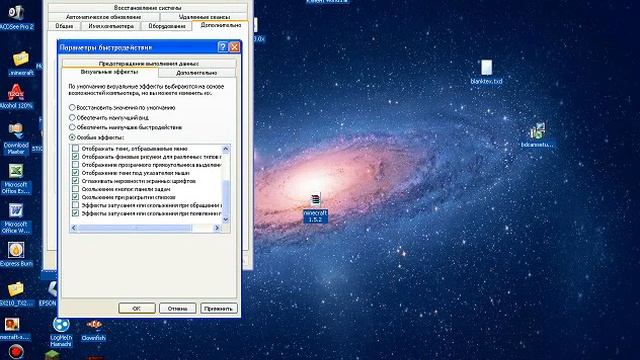The width and height of the screenshot is (640, 360).
Task: Enable 'Отображать тени, отбрасываемые меню' checkbox
Action: 76,149
